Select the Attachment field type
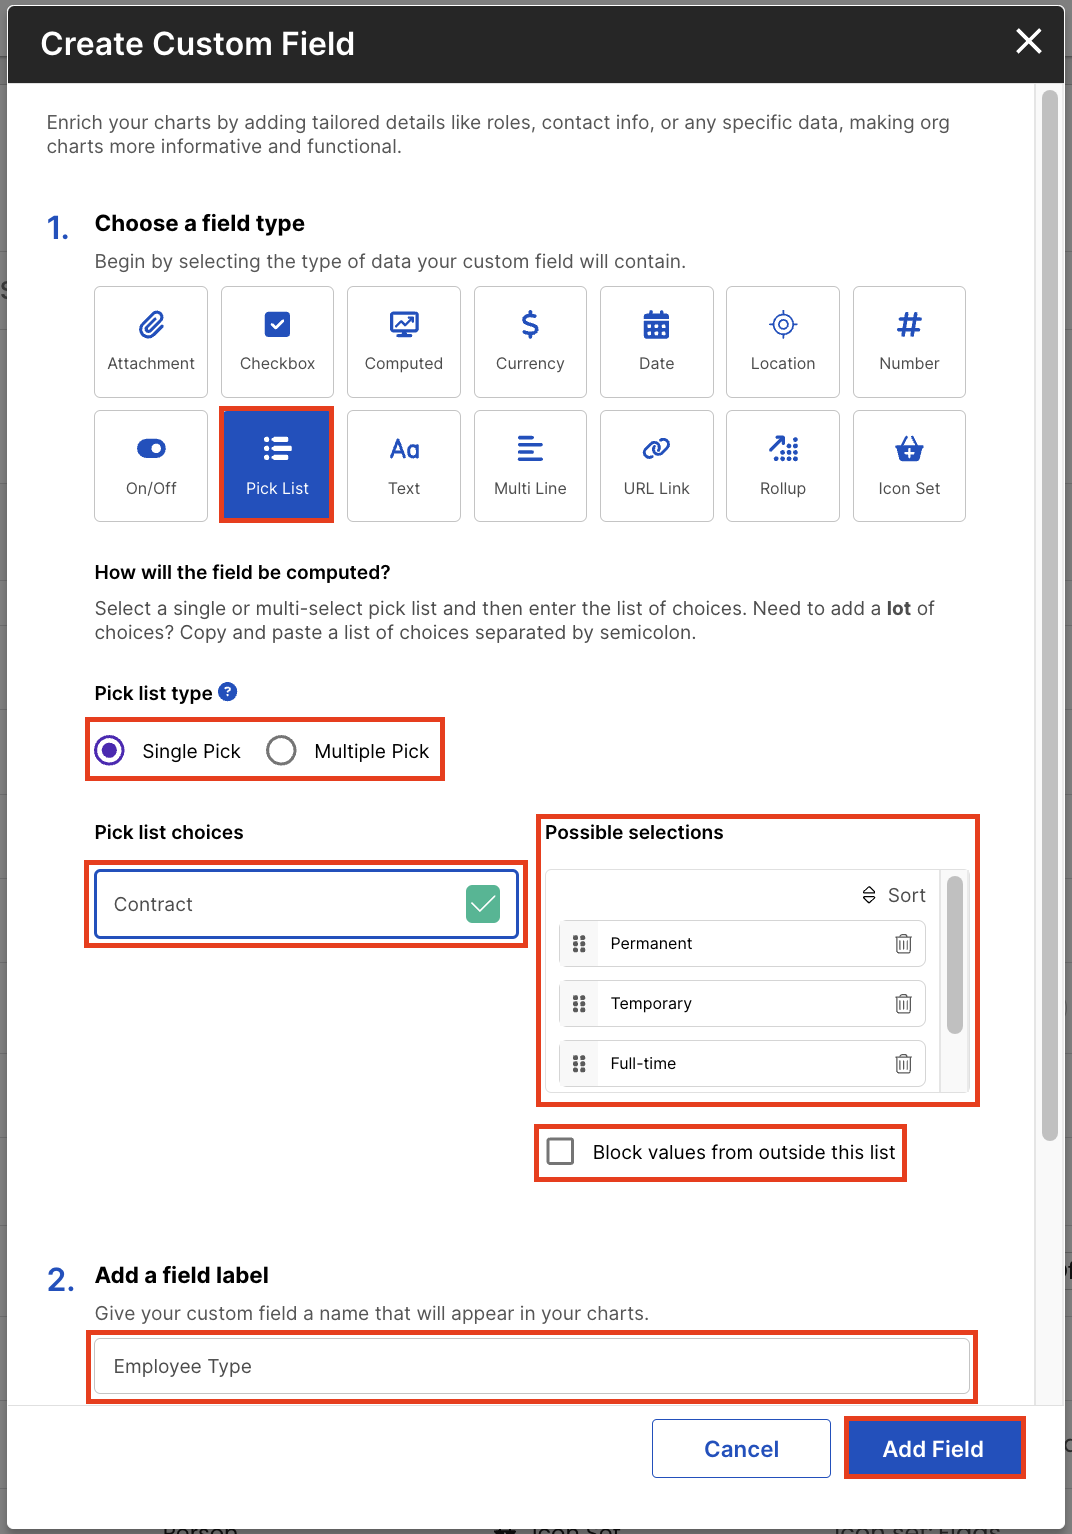The image size is (1072, 1534). pyautogui.click(x=150, y=341)
